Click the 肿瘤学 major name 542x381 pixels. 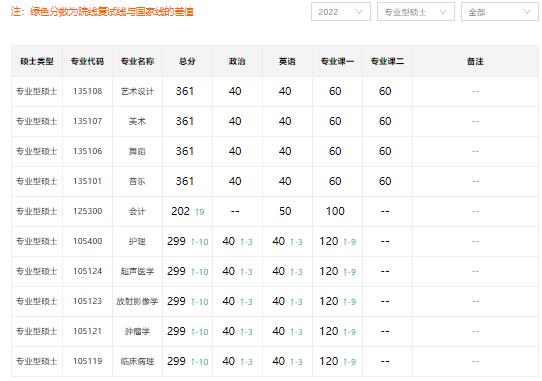click(x=137, y=331)
